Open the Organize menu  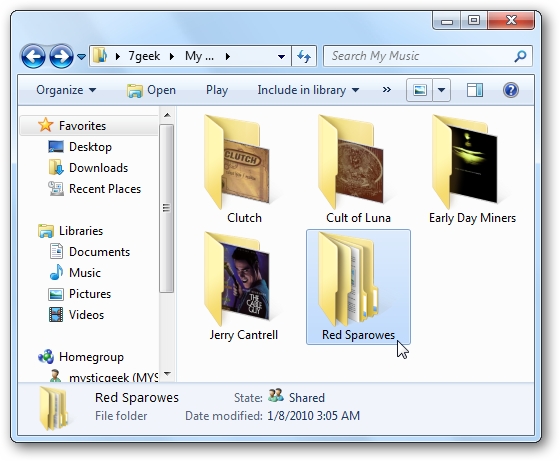[x=66, y=90]
